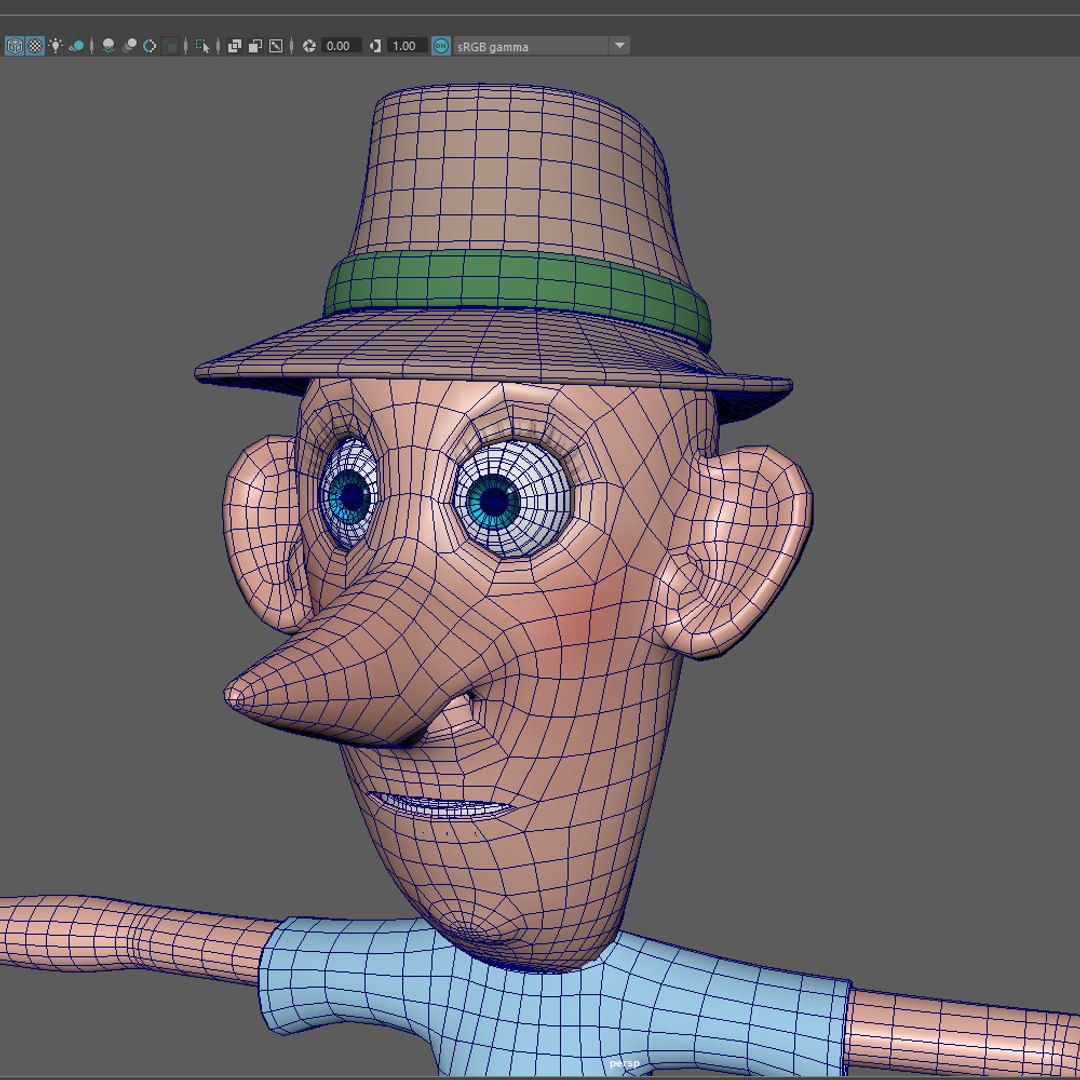Select the green hat band mesh
The height and width of the screenshot is (1080, 1080).
pyautogui.click(x=500, y=282)
